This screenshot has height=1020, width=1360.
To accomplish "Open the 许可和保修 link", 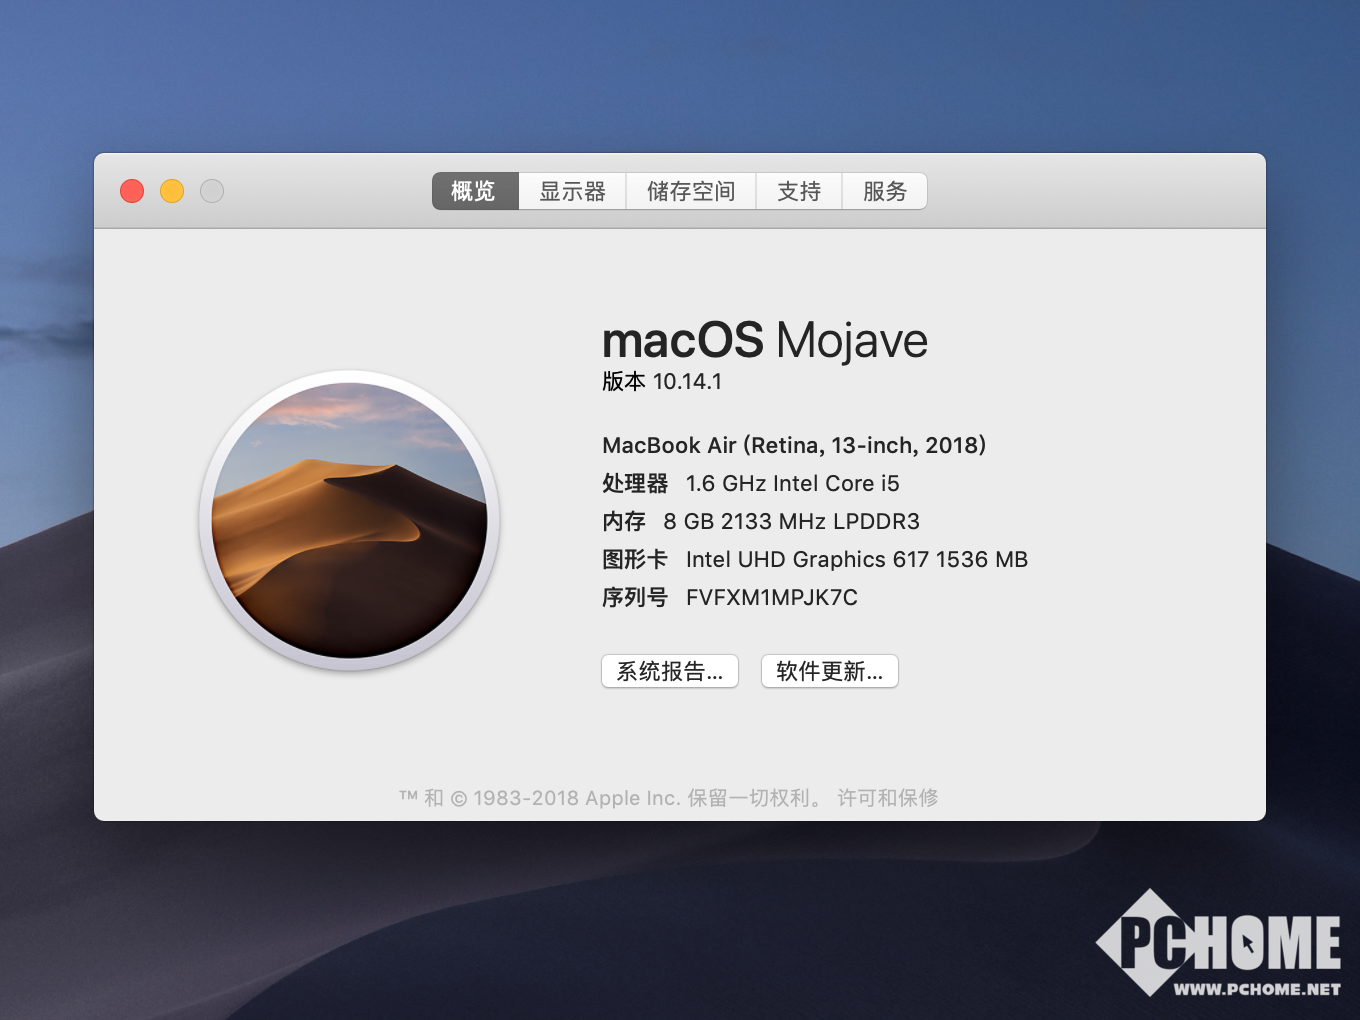I will coord(888,798).
